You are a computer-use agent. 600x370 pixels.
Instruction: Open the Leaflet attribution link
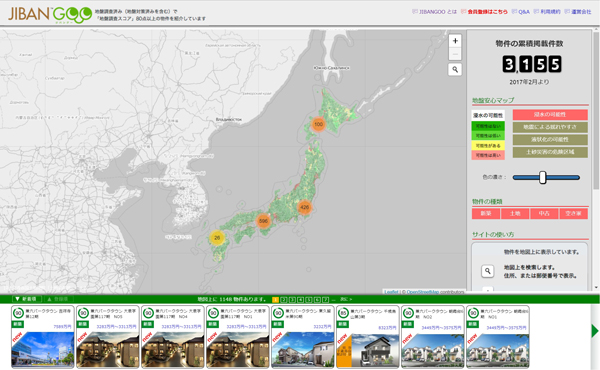click(x=391, y=292)
